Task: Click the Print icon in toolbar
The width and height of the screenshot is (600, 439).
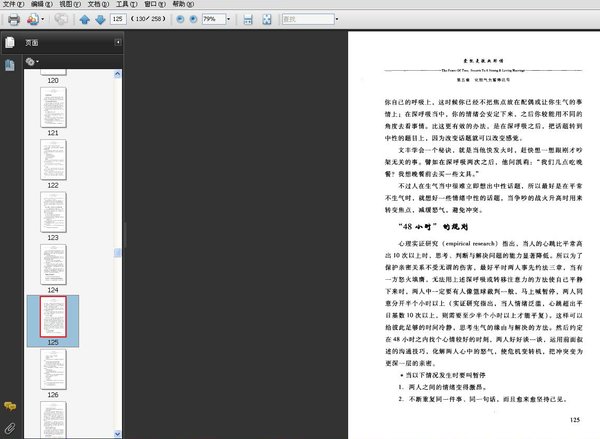Action: click(13, 19)
